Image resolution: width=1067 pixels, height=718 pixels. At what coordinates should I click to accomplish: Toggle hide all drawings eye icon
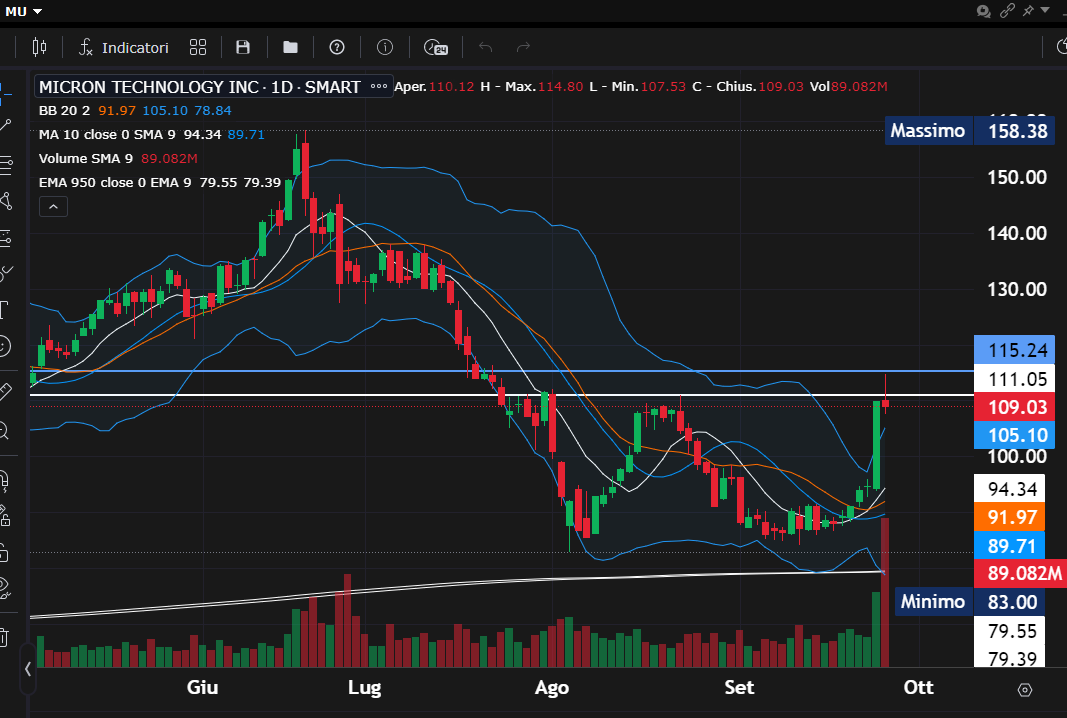click(5, 586)
